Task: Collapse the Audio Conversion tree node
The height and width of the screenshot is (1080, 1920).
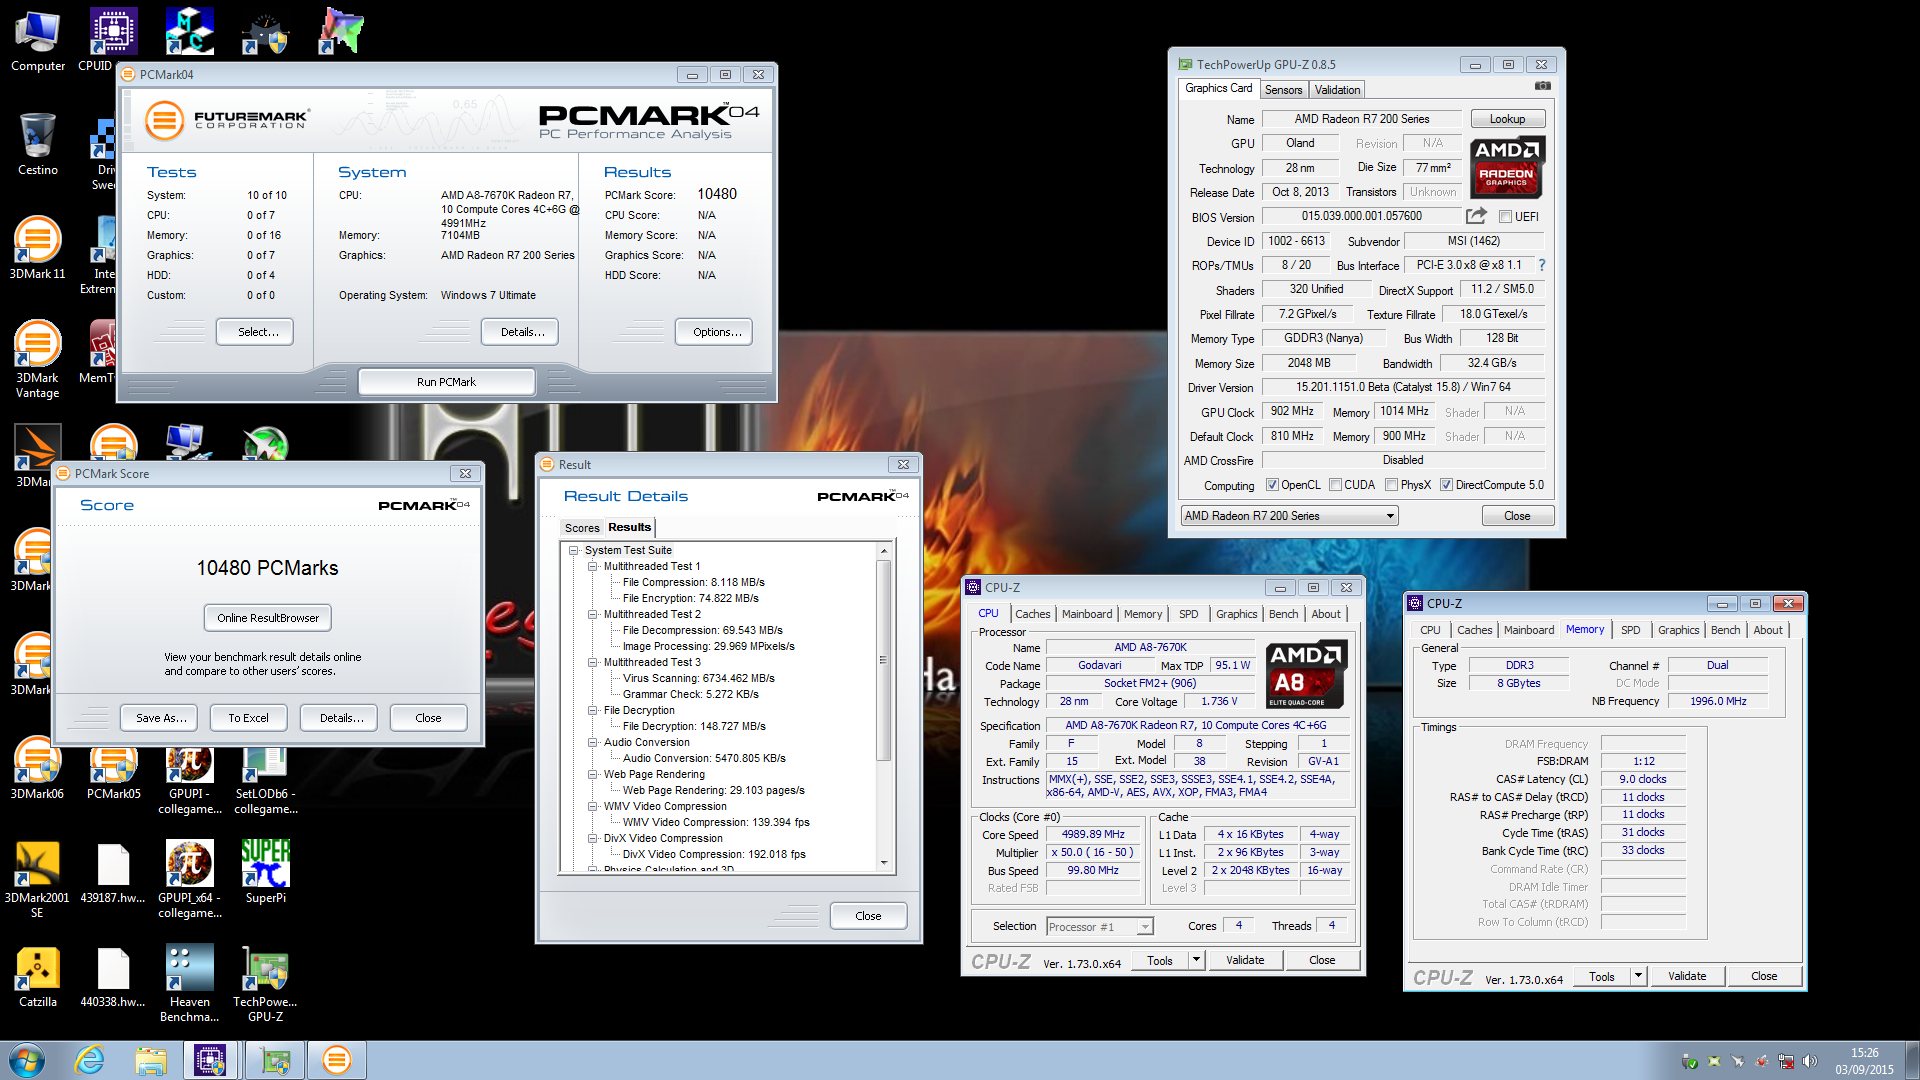Action: click(x=593, y=742)
